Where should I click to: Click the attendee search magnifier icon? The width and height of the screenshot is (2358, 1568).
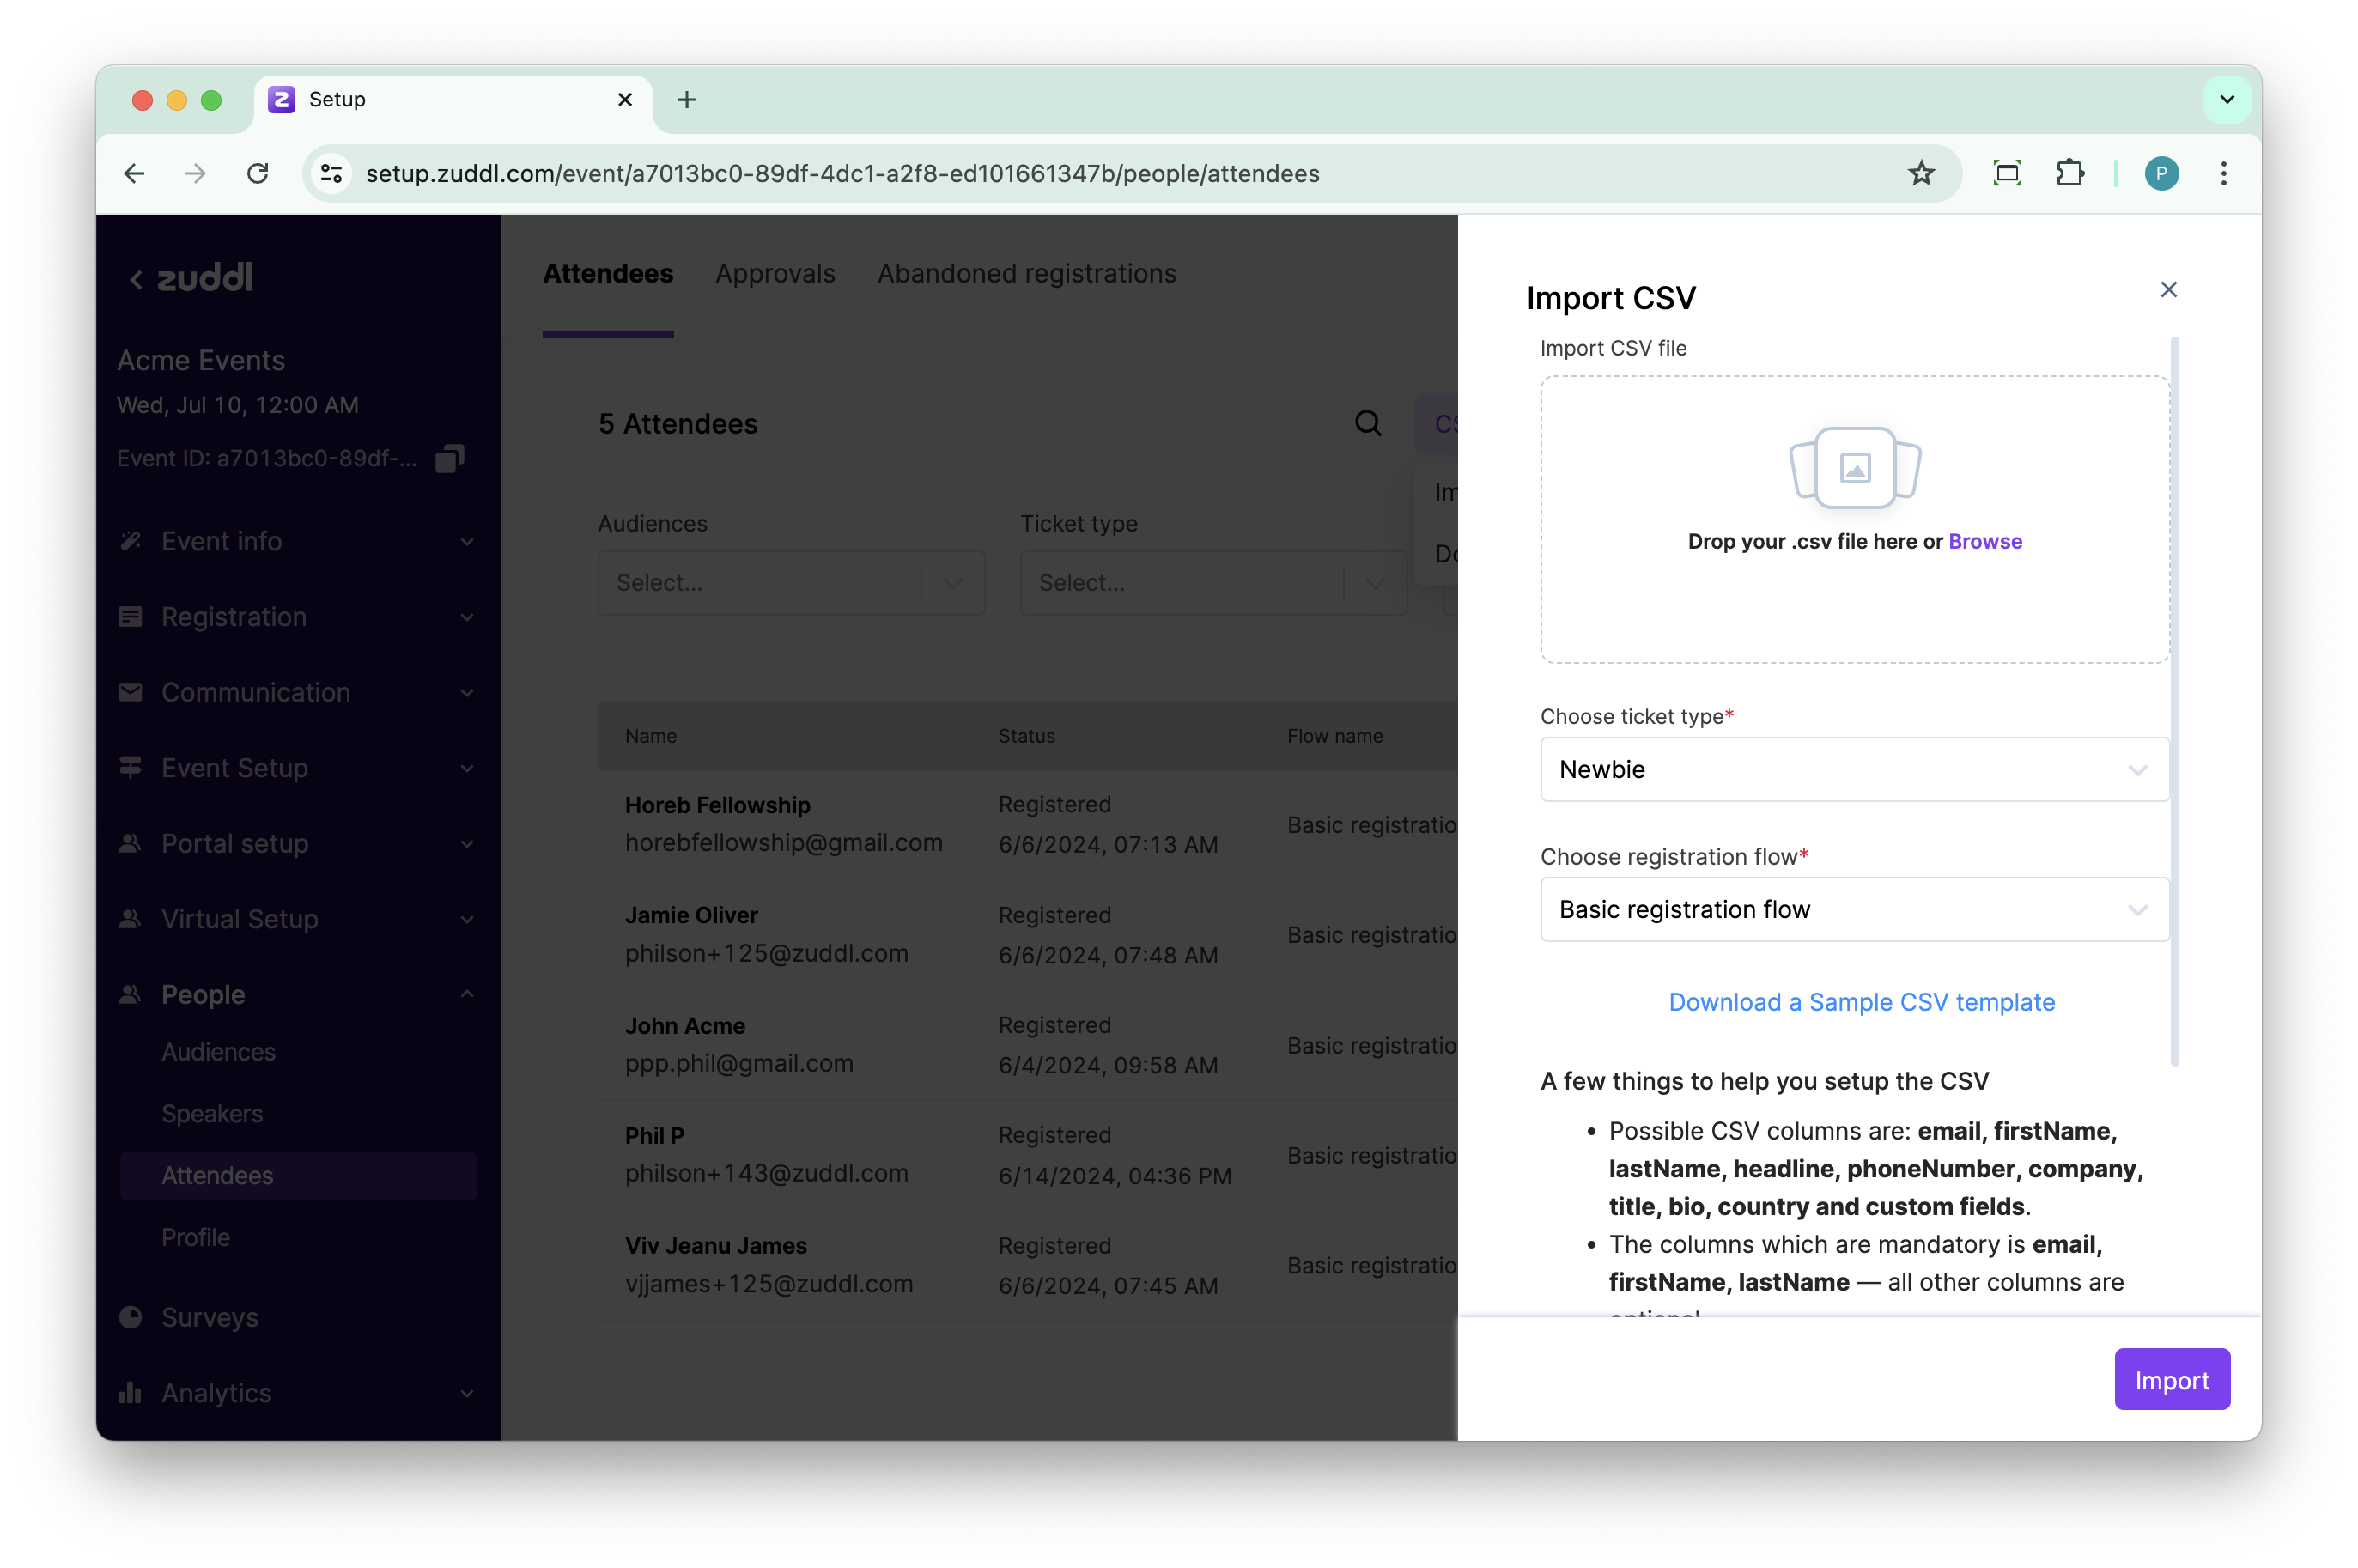tap(1367, 424)
